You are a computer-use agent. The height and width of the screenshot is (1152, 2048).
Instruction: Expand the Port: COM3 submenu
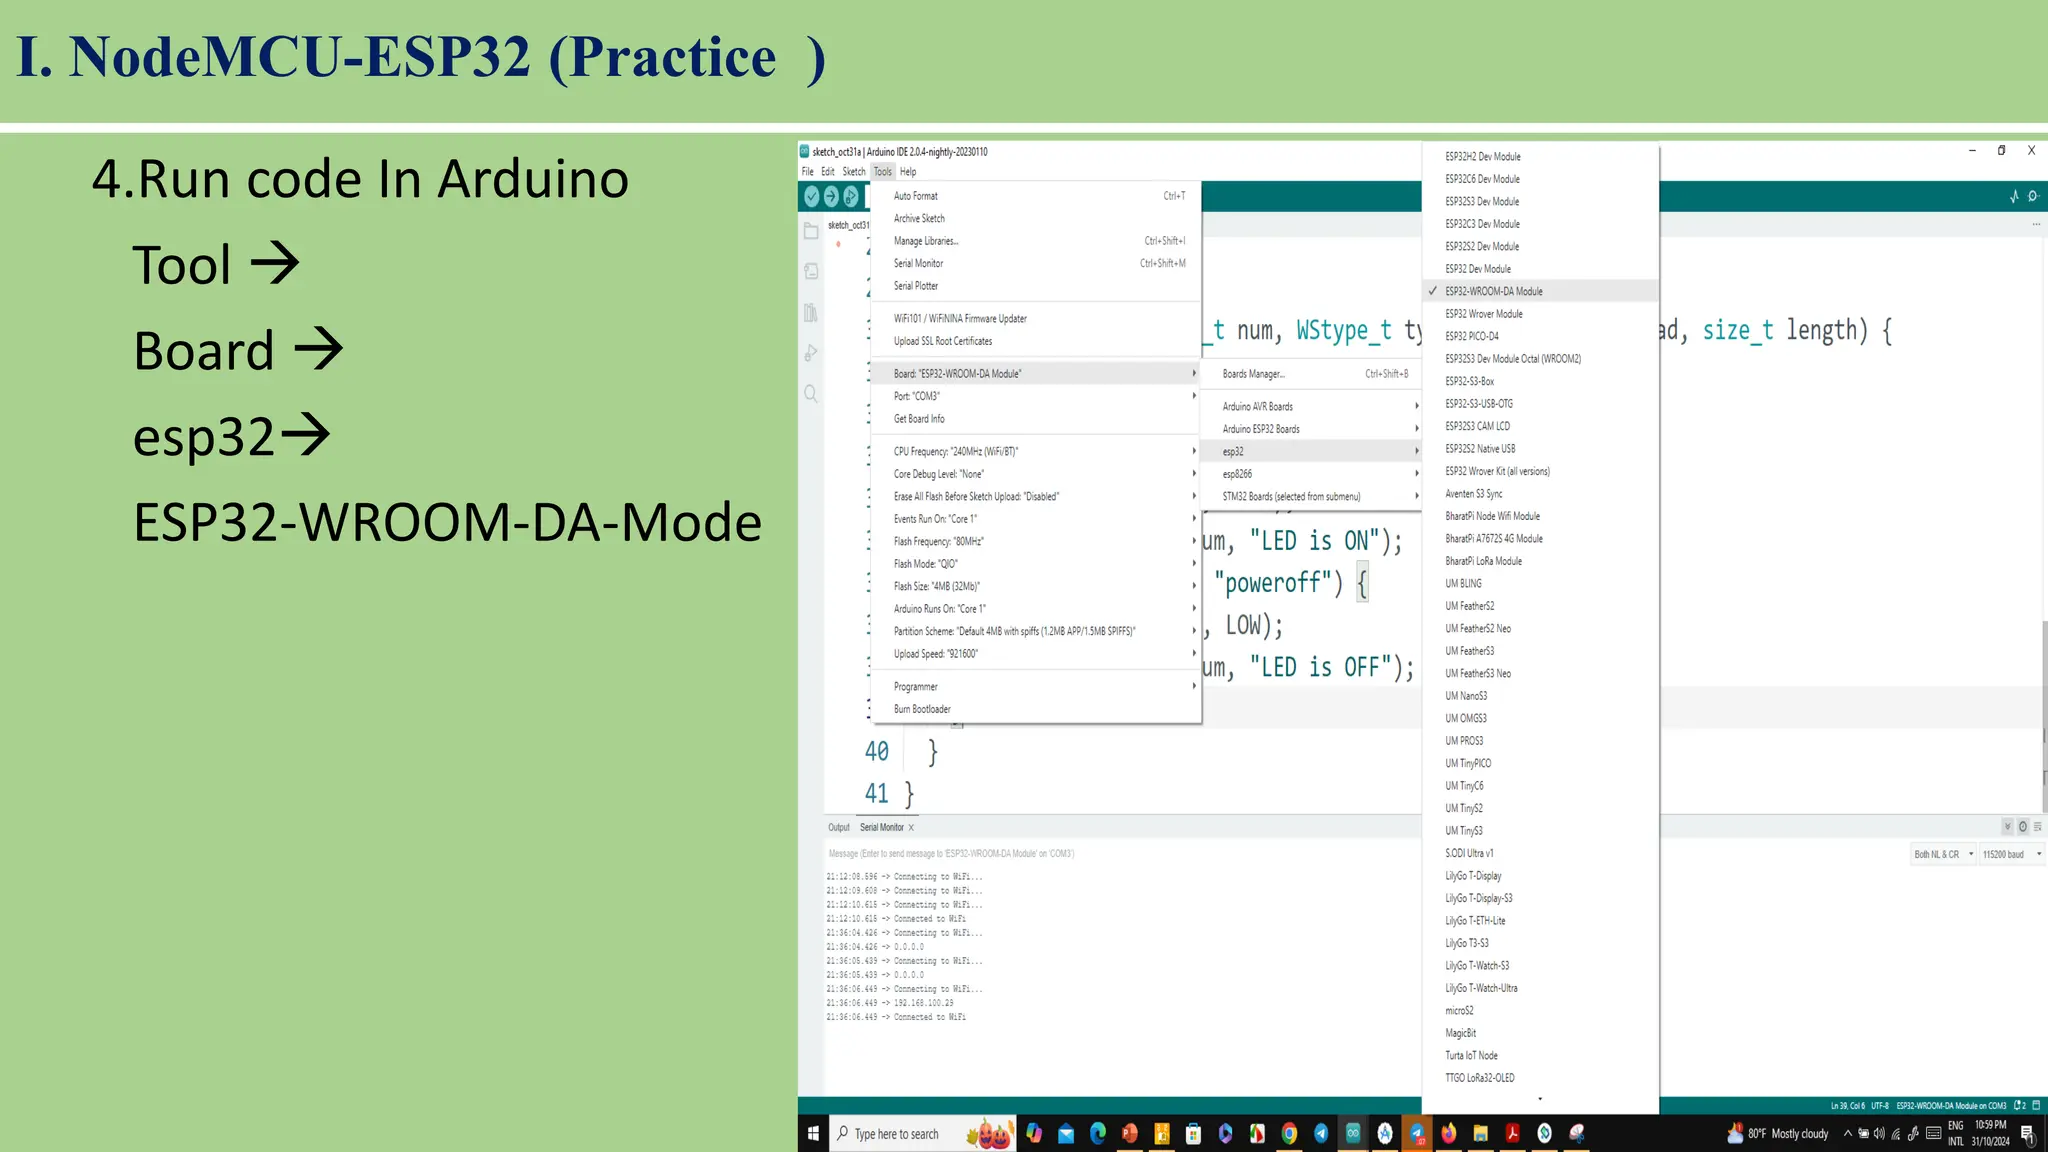point(1035,396)
